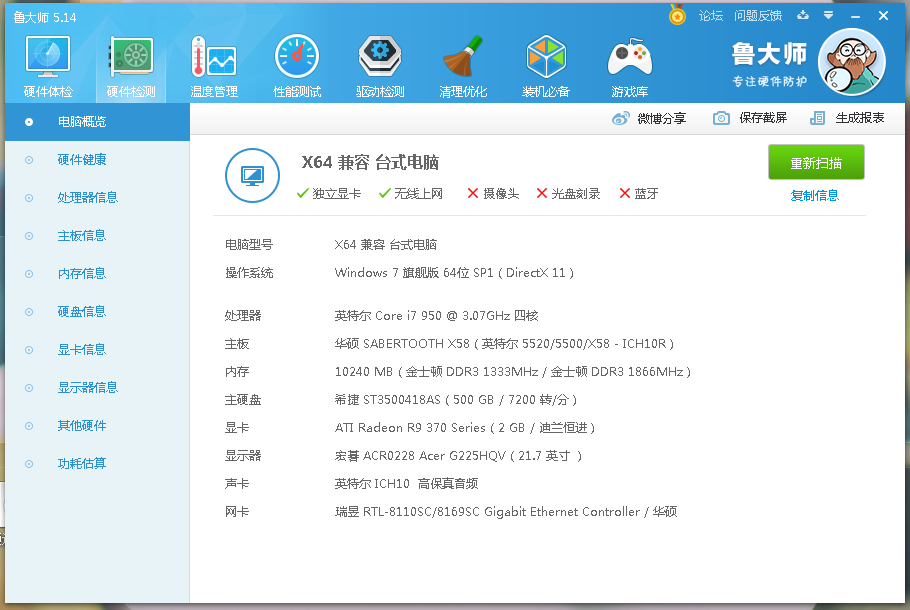Open 论坛 forum link
Image resolution: width=910 pixels, height=610 pixels.
pos(710,16)
